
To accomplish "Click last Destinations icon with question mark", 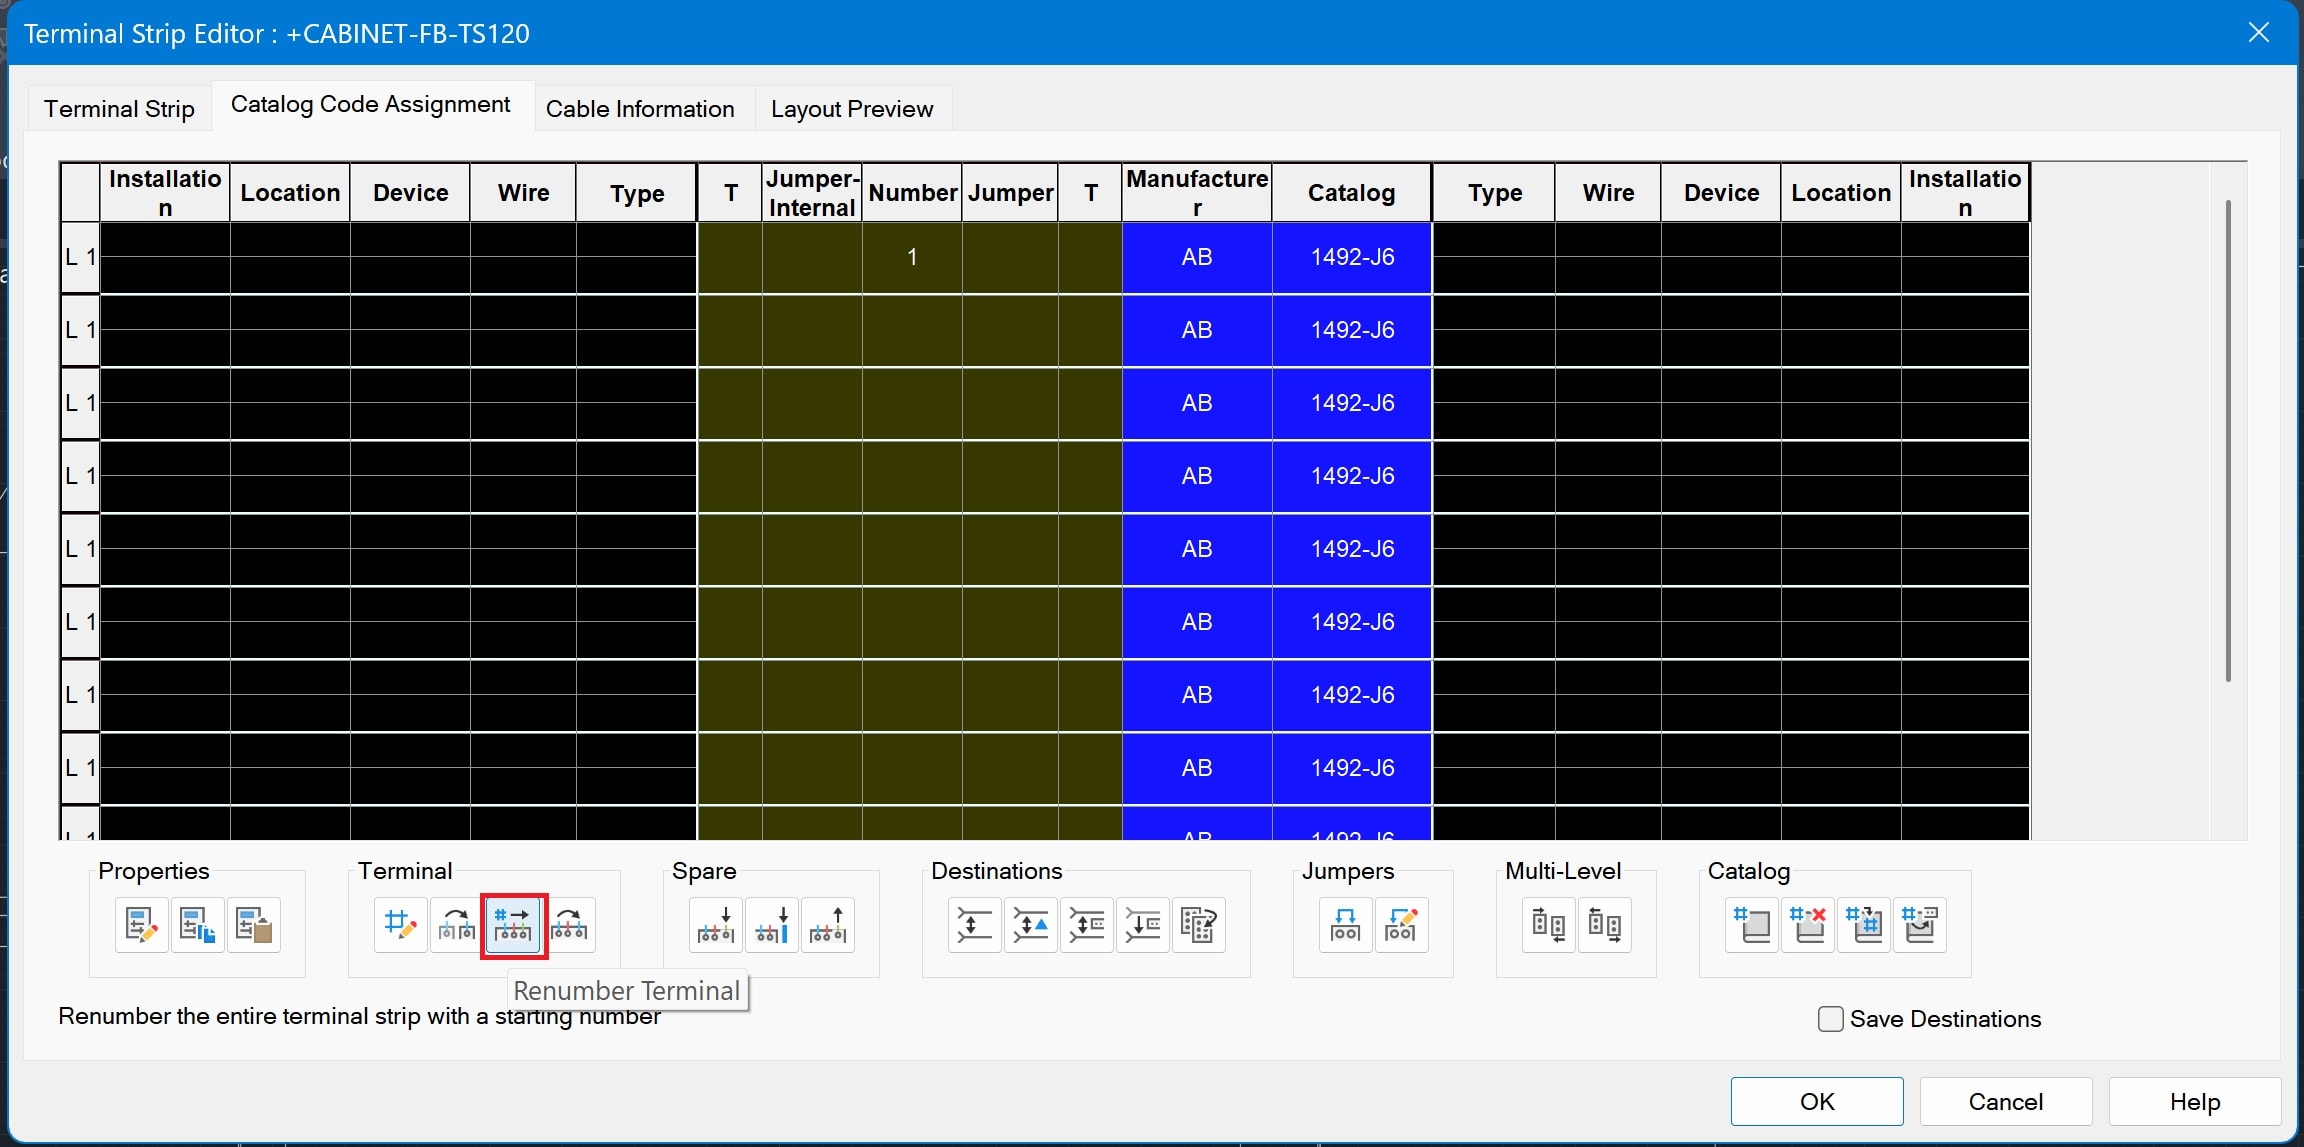I will tap(1199, 925).
